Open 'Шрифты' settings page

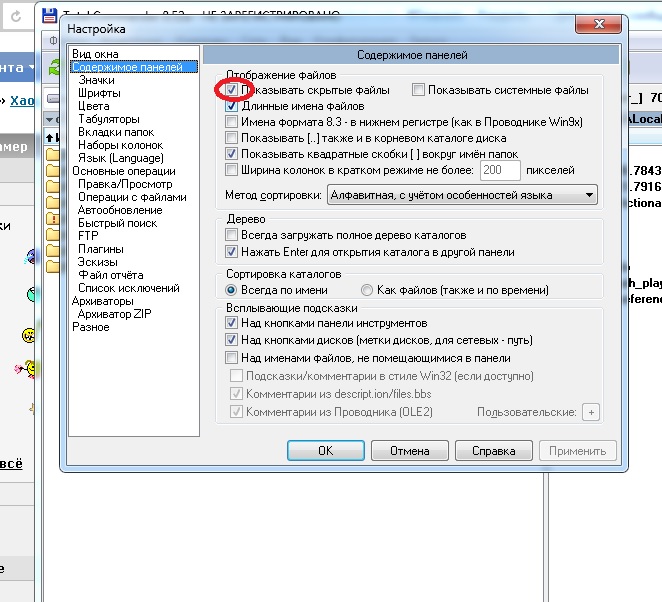pyautogui.click(x=99, y=93)
